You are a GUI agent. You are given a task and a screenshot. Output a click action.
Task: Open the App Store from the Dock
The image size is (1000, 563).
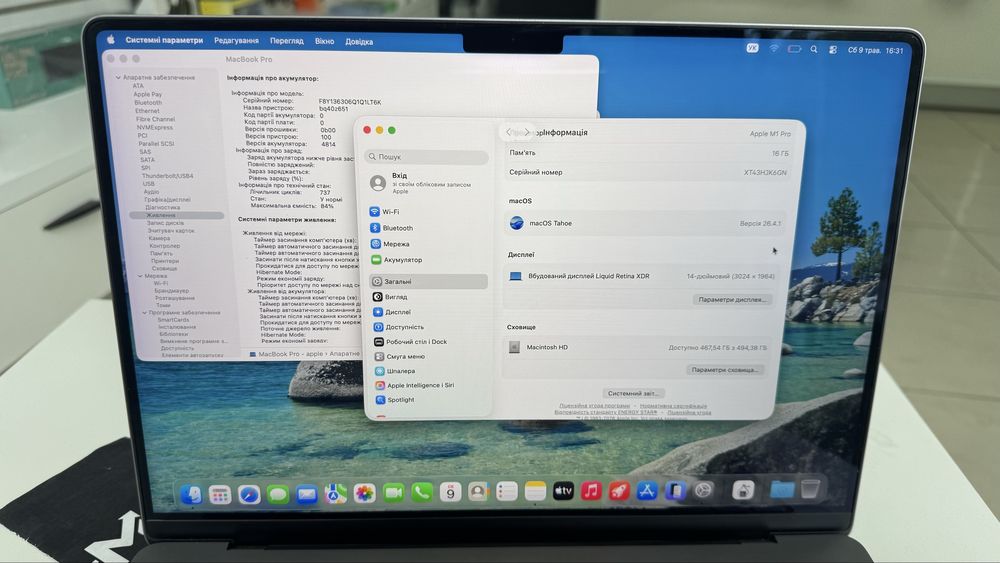coord(647,491)
